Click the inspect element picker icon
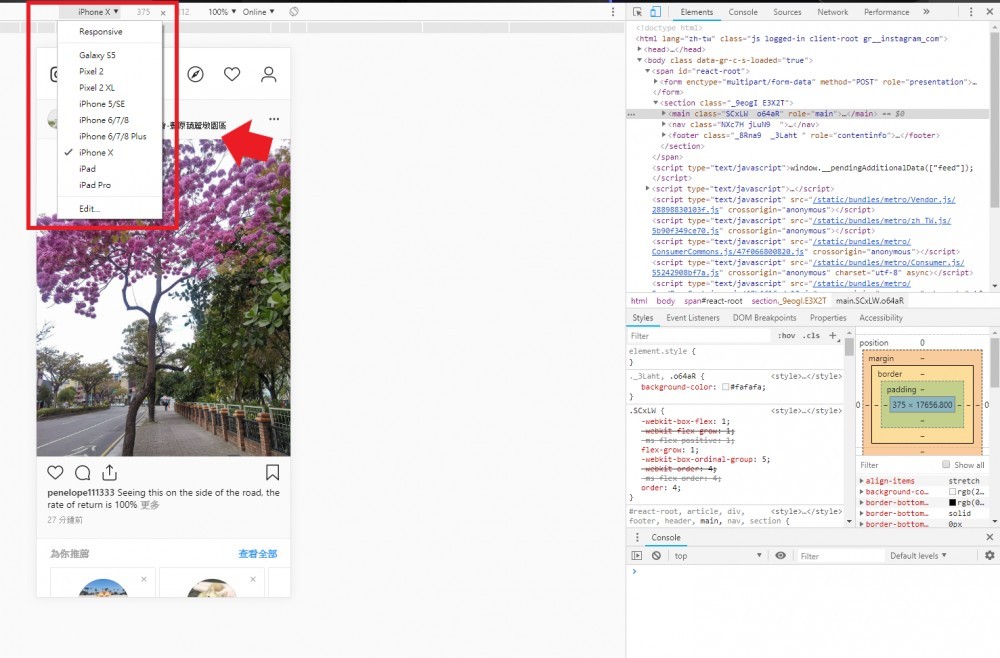Image resolution: width=1000 pixels, height=658 pixels. point(636,11)
